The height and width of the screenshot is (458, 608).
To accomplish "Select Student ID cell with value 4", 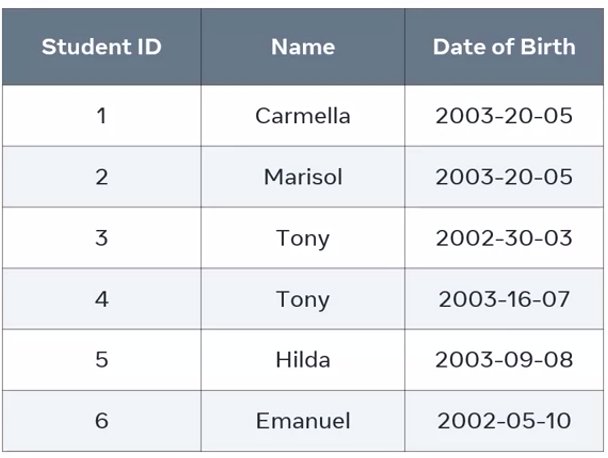I will [101, 298].
